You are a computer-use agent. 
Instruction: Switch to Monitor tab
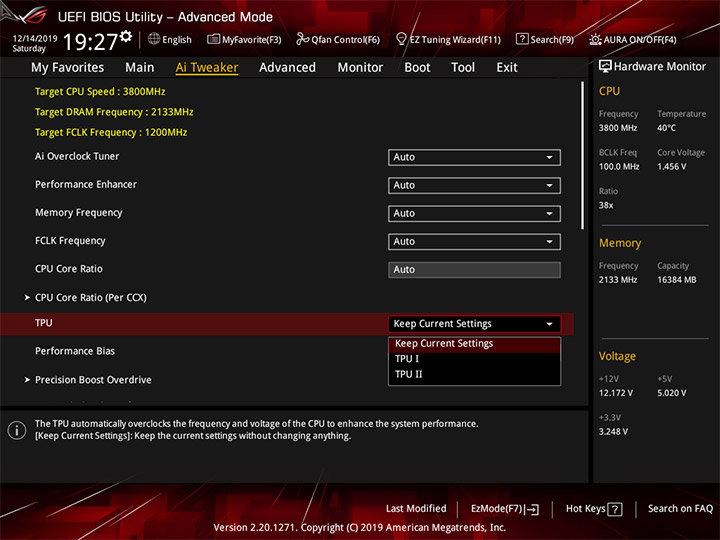(360, 68)
